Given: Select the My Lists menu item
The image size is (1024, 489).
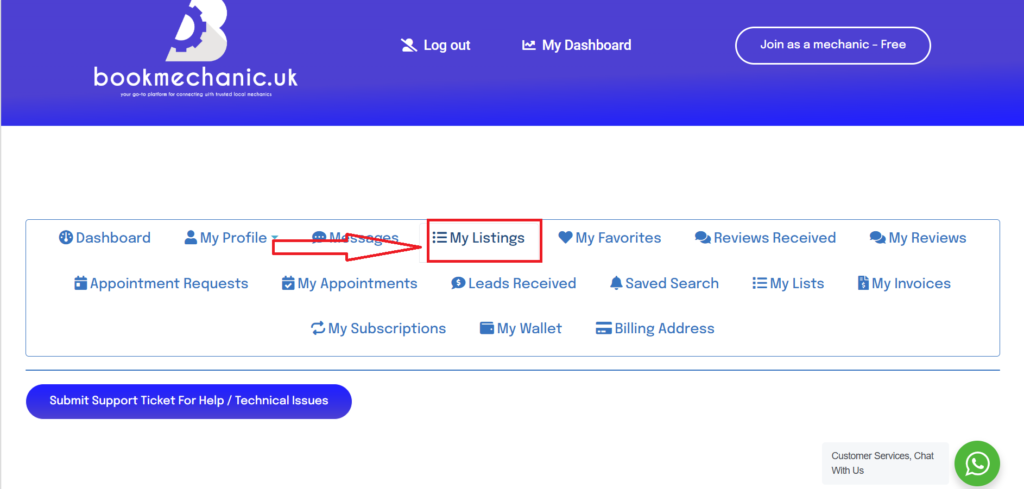Looking at the screenshot, I should pyautogui.click(x=788, y=283).
